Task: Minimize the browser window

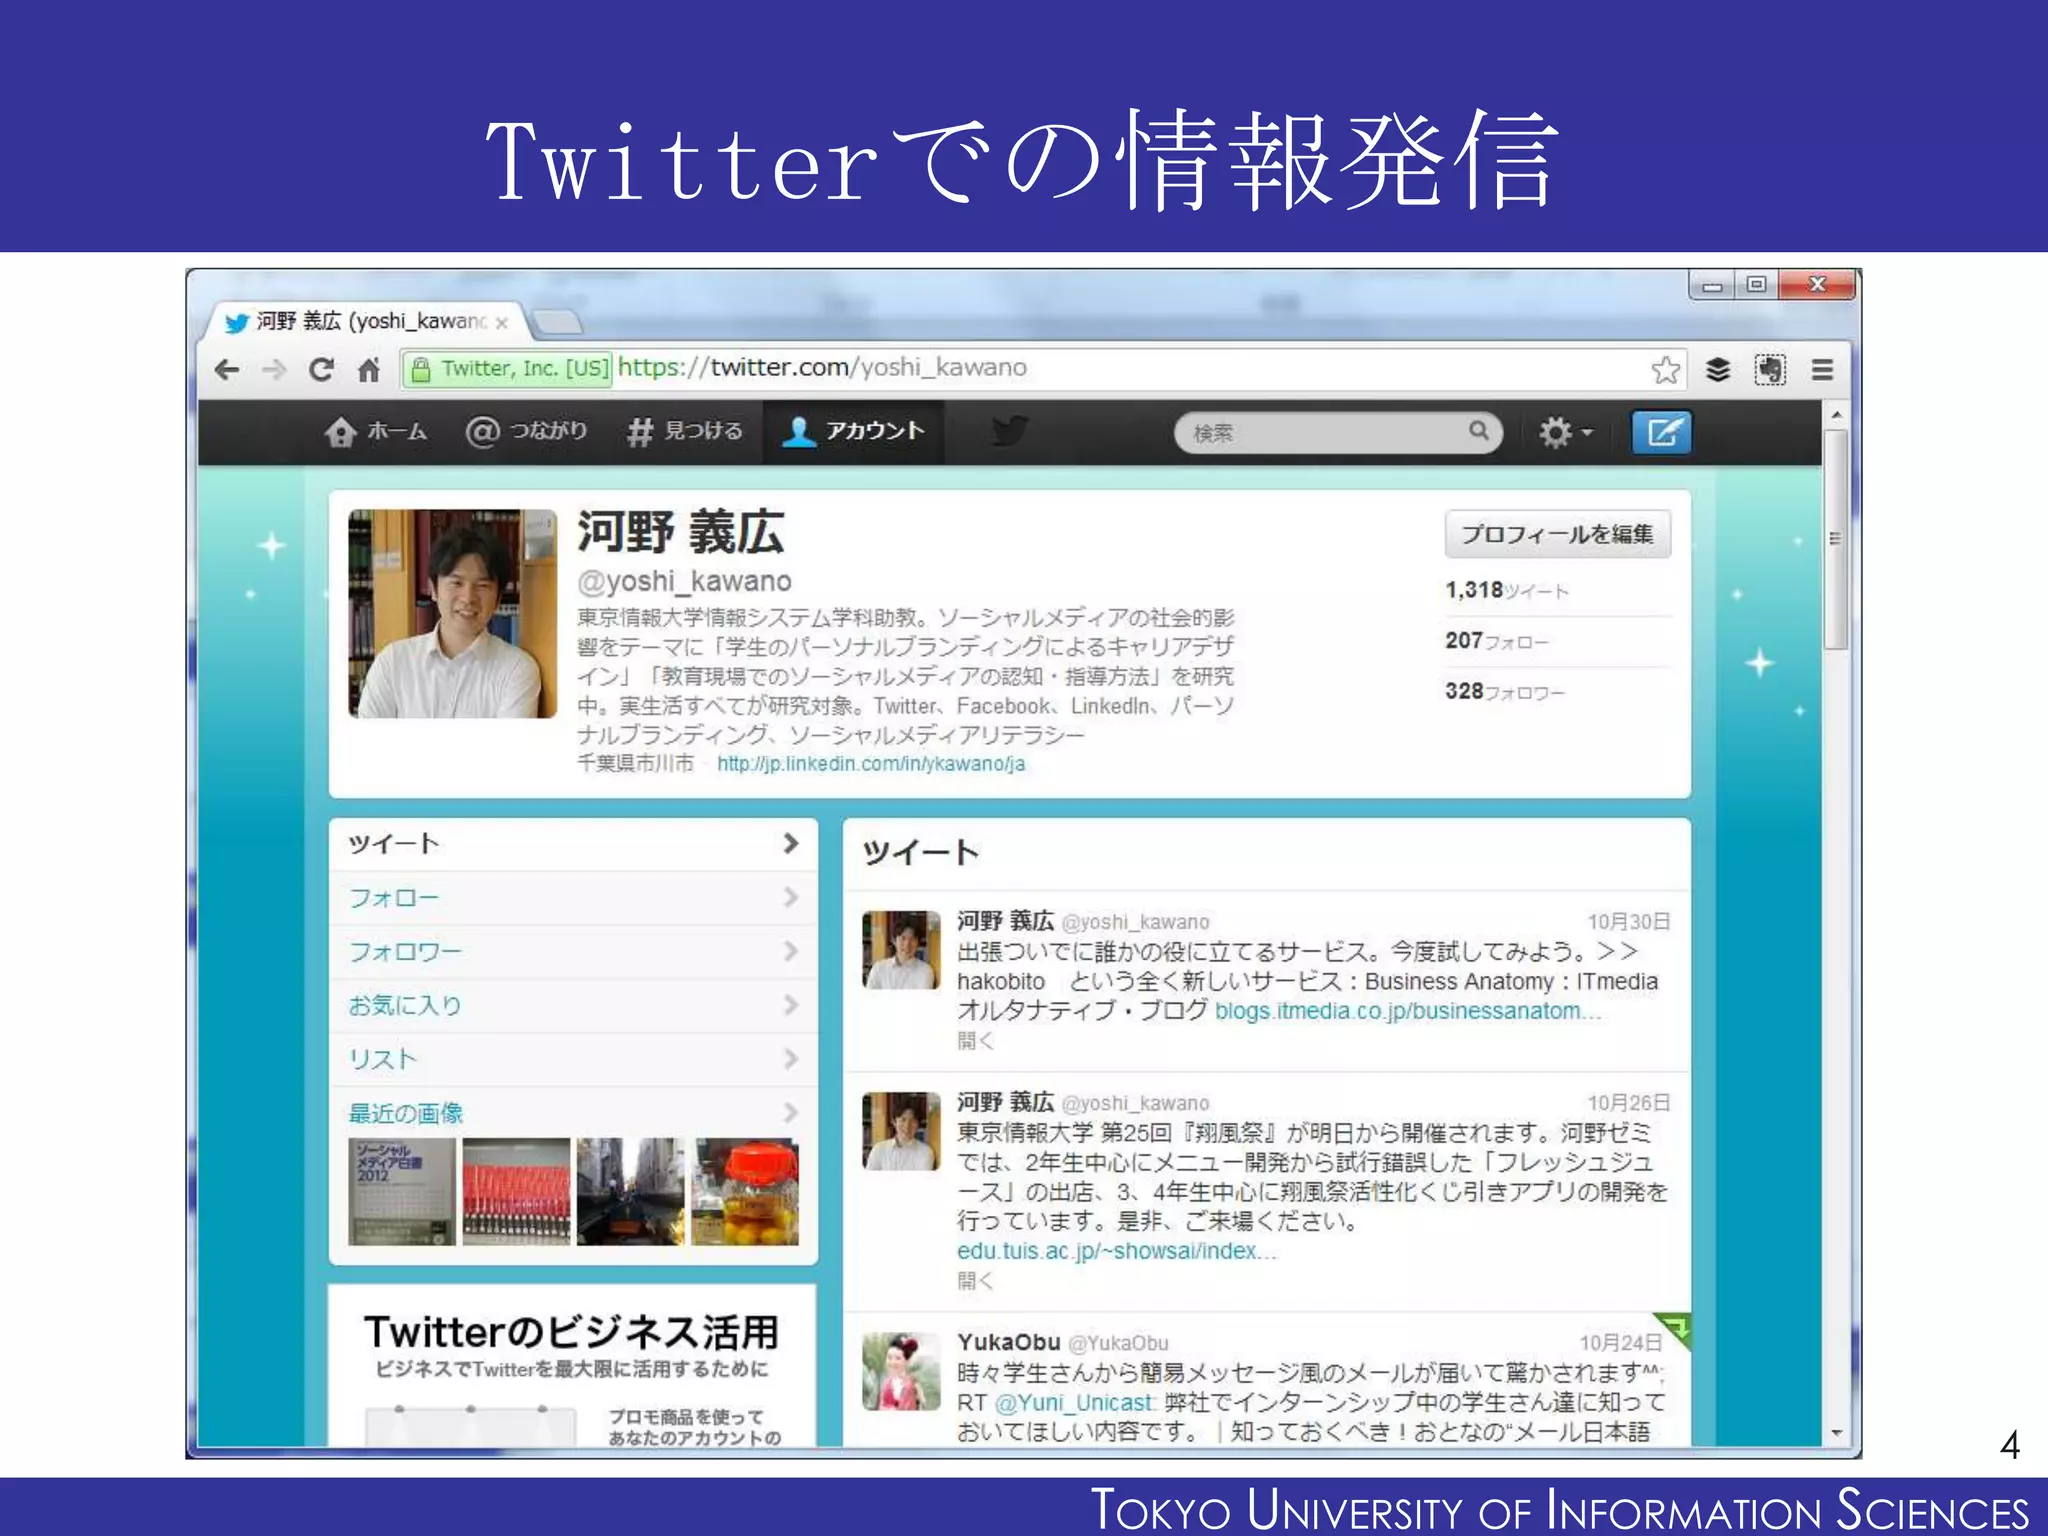Action: (1713, 285)
